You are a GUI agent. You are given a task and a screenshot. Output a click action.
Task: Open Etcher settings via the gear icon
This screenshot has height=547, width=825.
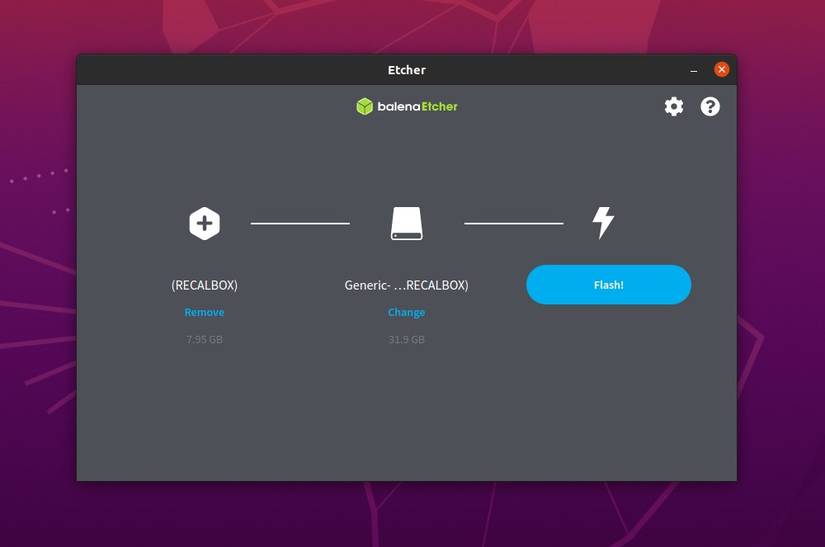click(673, 107)
